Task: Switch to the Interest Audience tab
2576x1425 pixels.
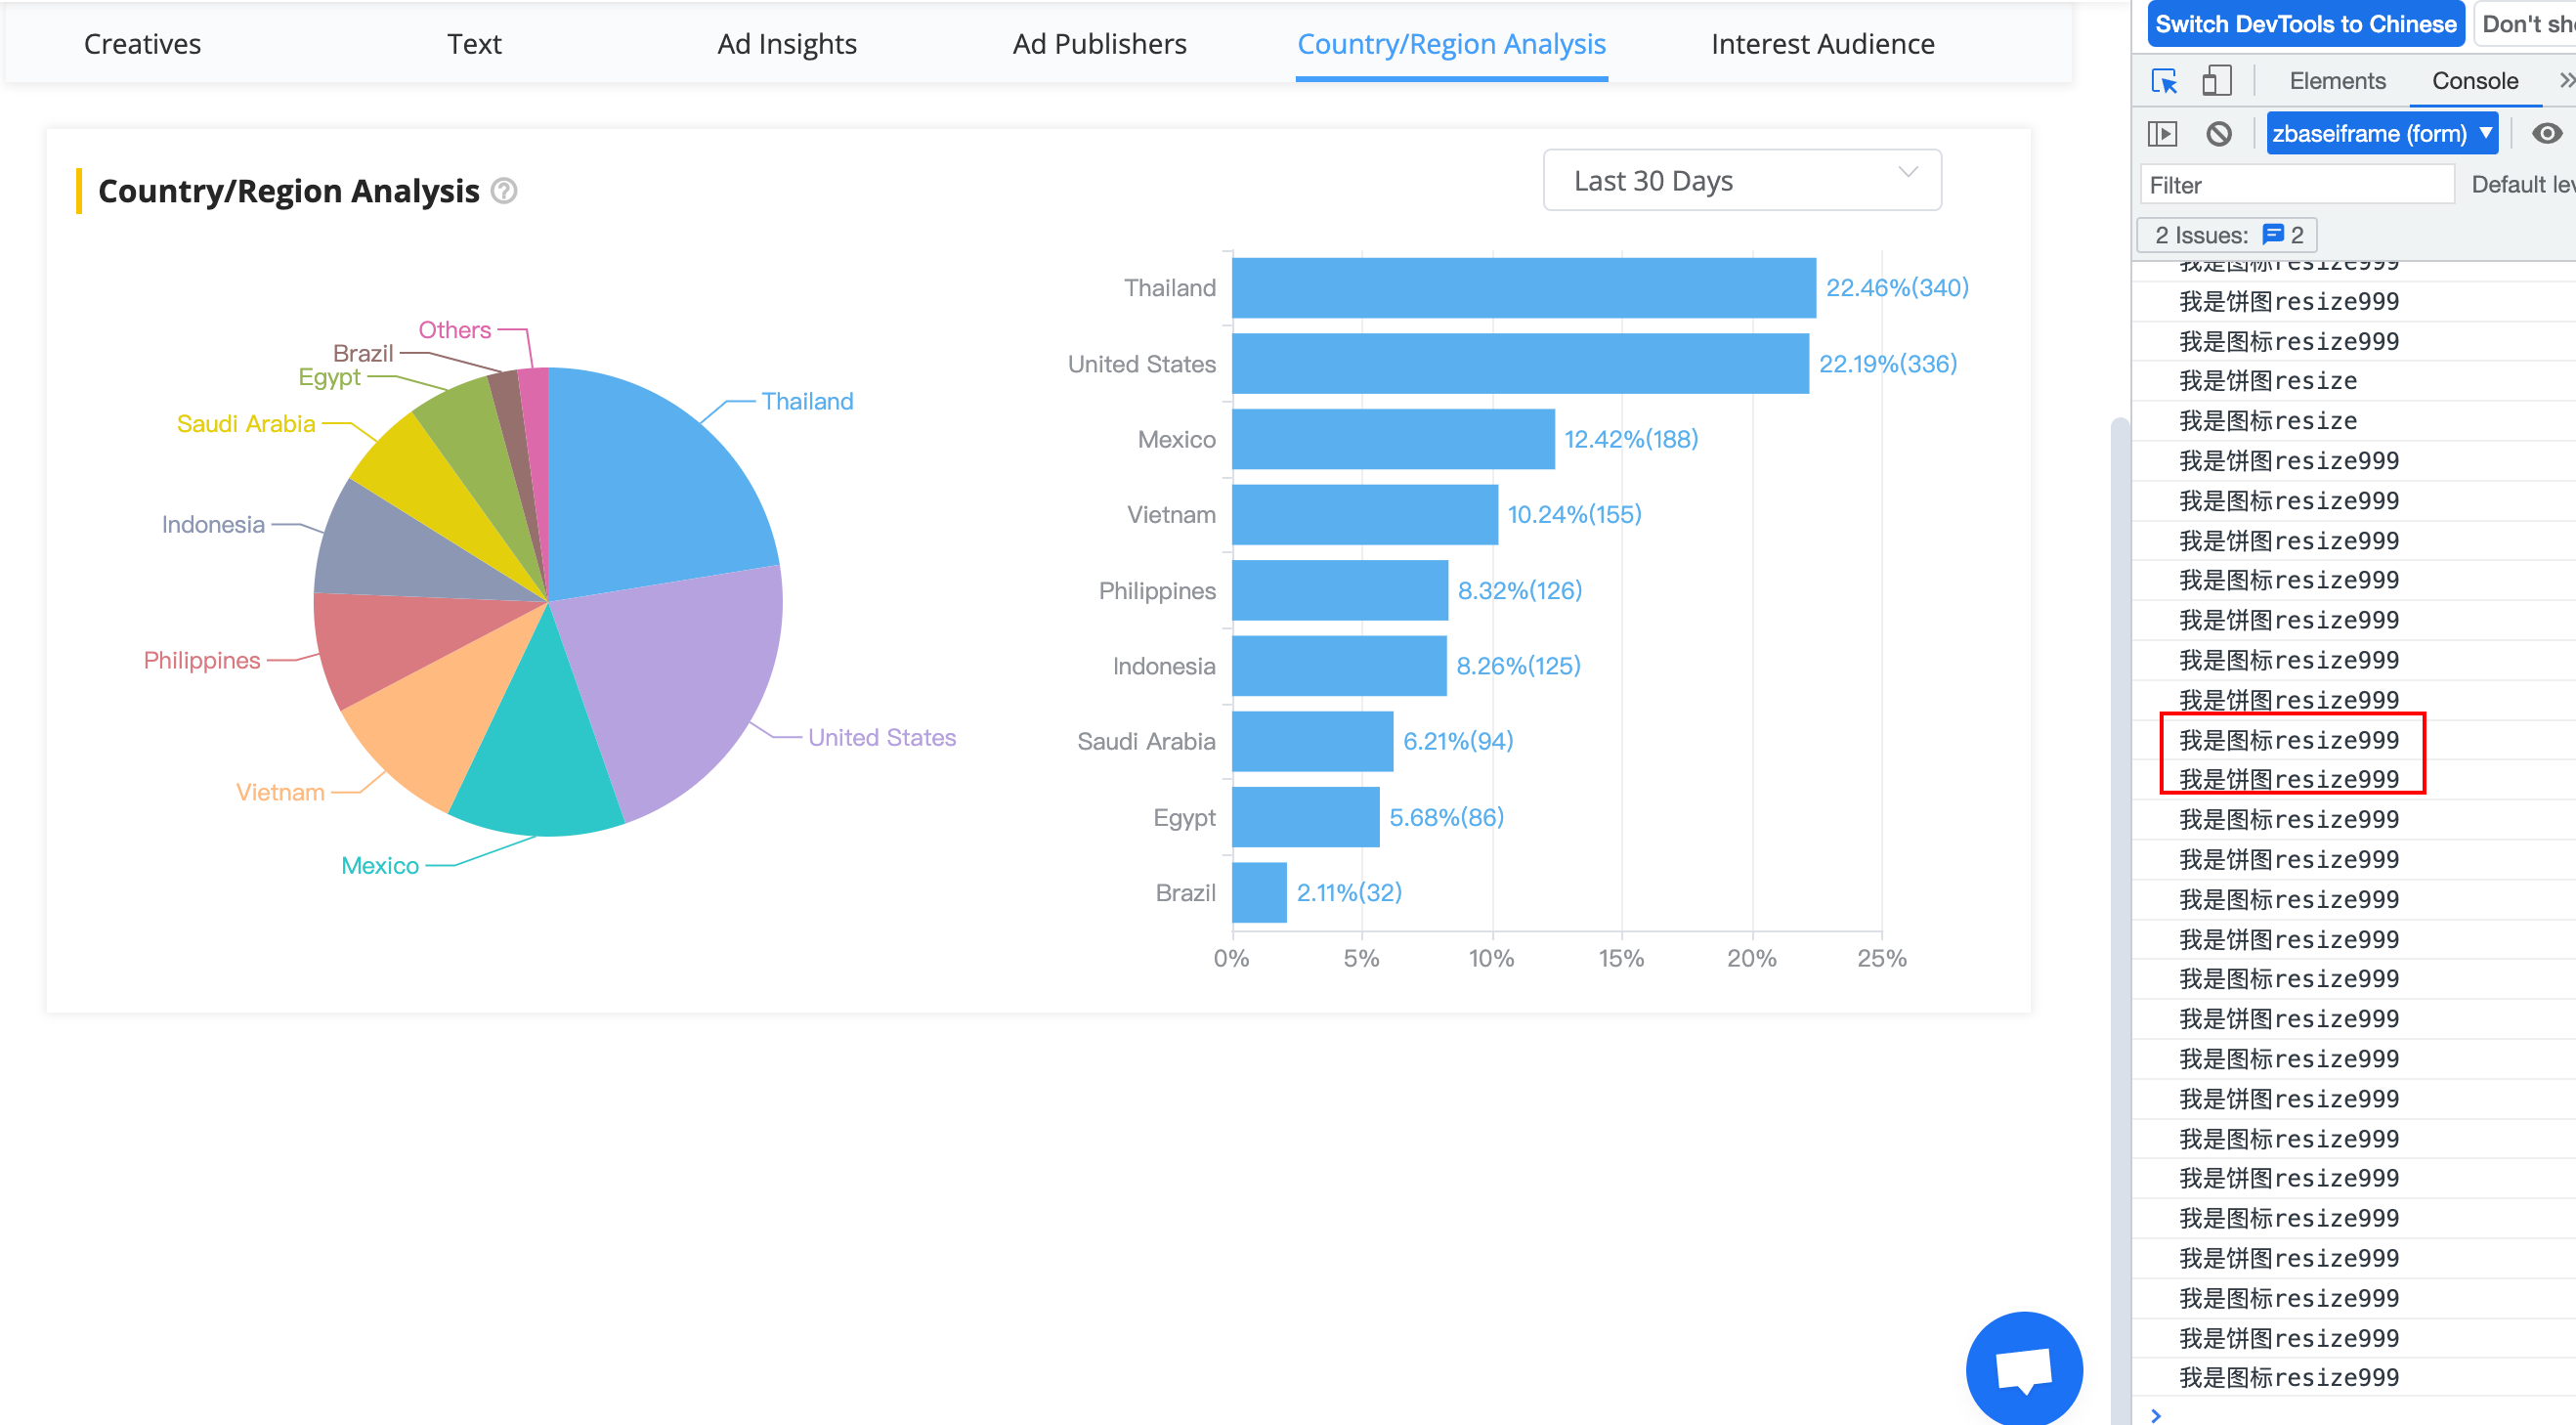Action: pyautogui.click(x=1822, y=44)
